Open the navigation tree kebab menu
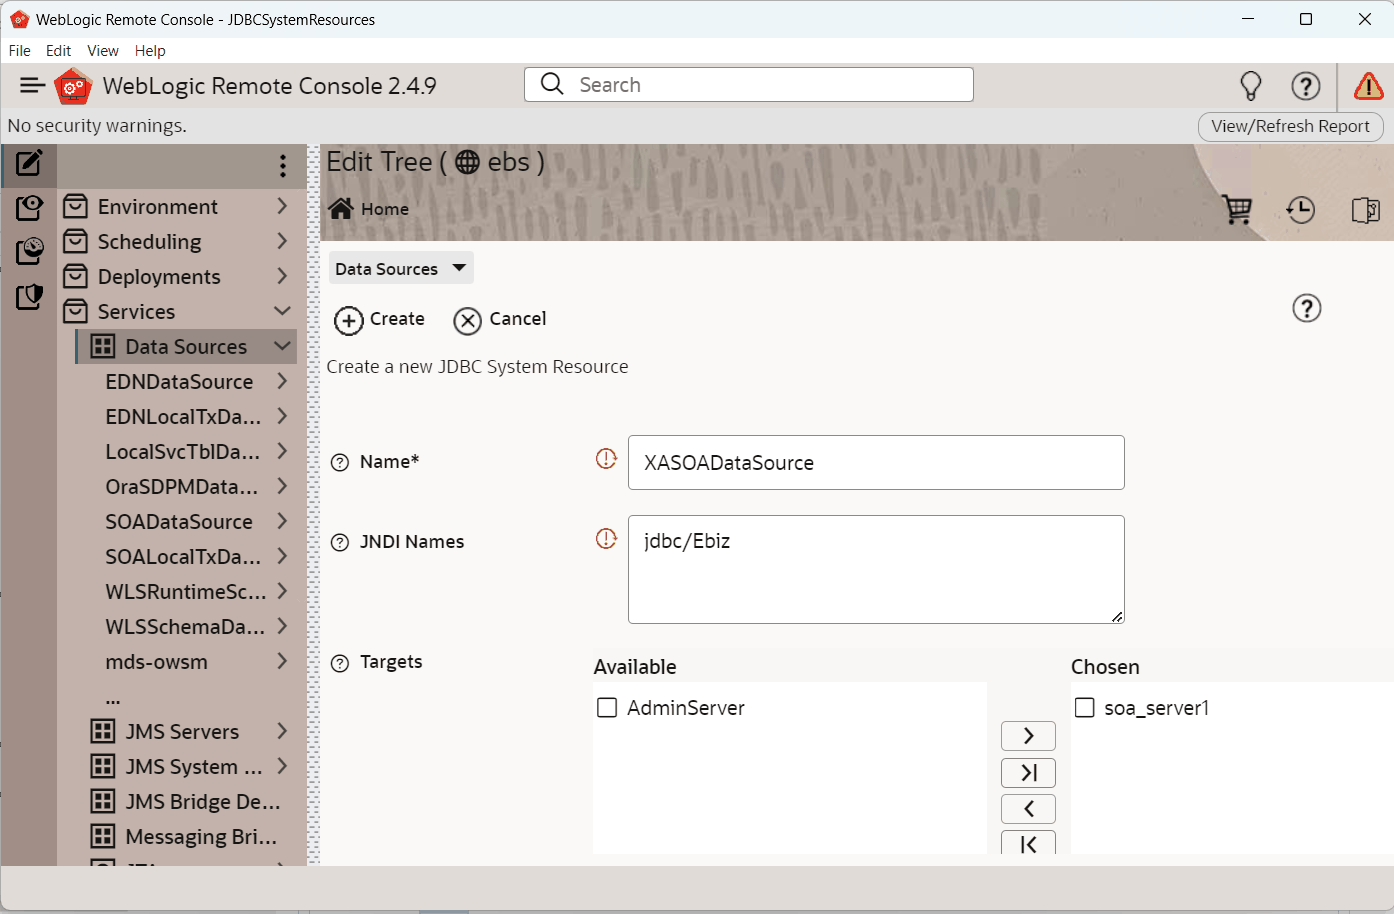1394x914 pixels. click(x=283, y=166)
